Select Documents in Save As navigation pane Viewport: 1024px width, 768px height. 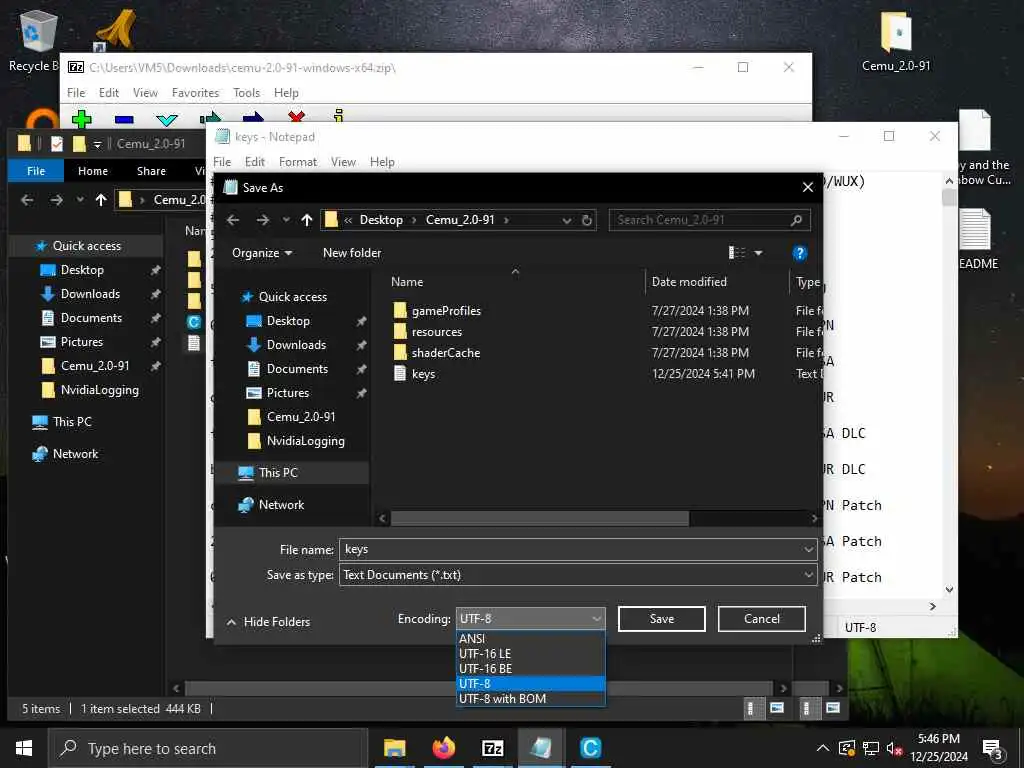point(297,369)
